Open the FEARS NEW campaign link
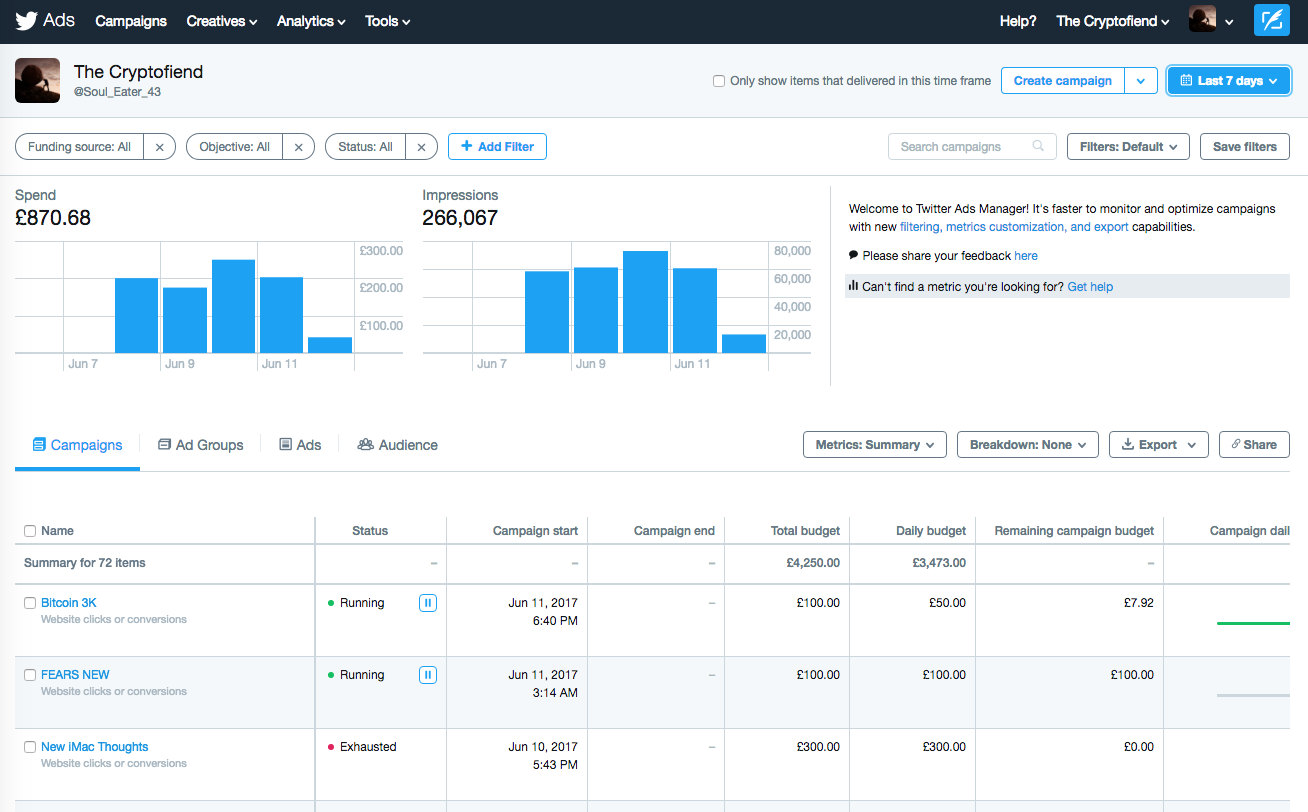 [x=75, y=675]
